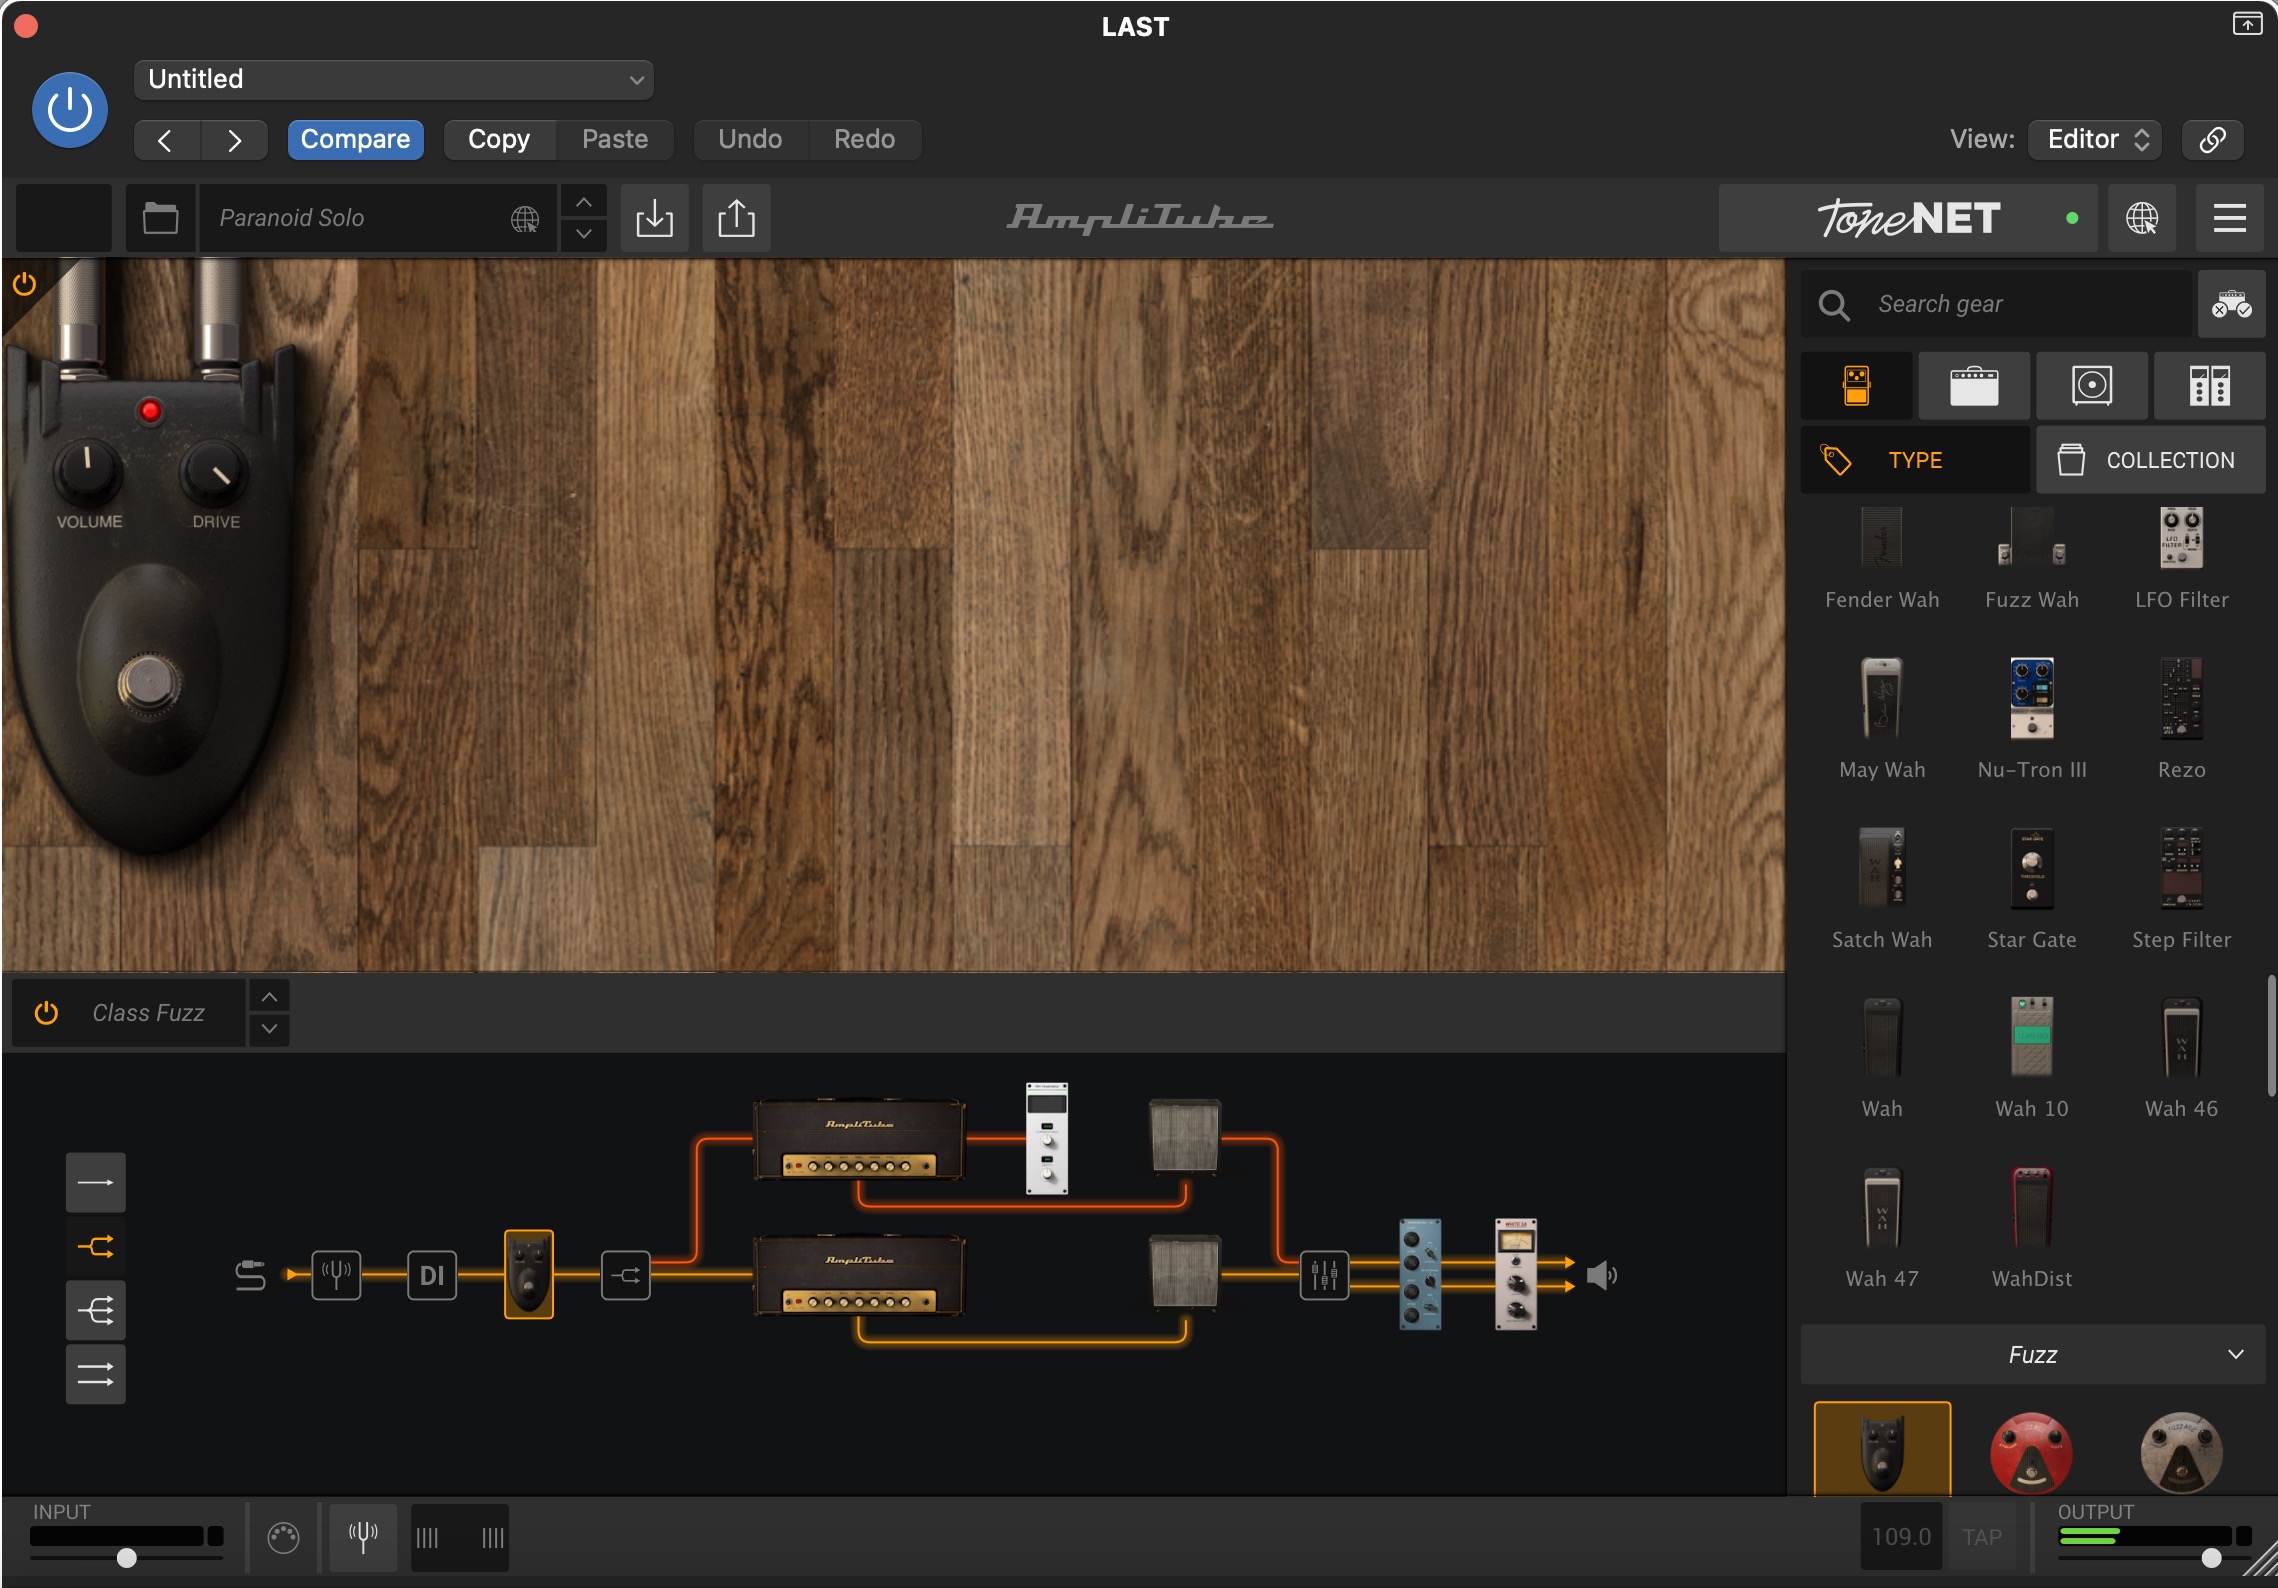Click the Paste button
The width and height of the screenshot is (2278, 1588).
(615, 140)
